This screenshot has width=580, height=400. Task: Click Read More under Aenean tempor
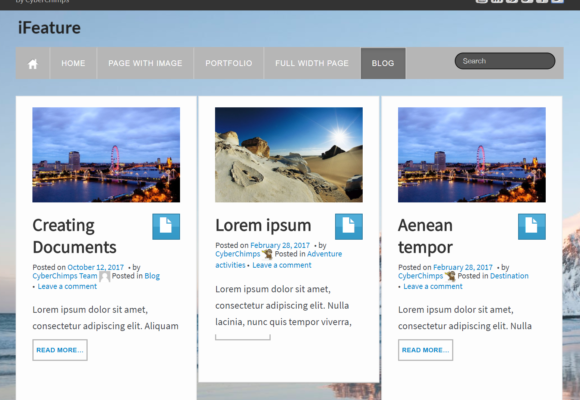coord(425,350)
